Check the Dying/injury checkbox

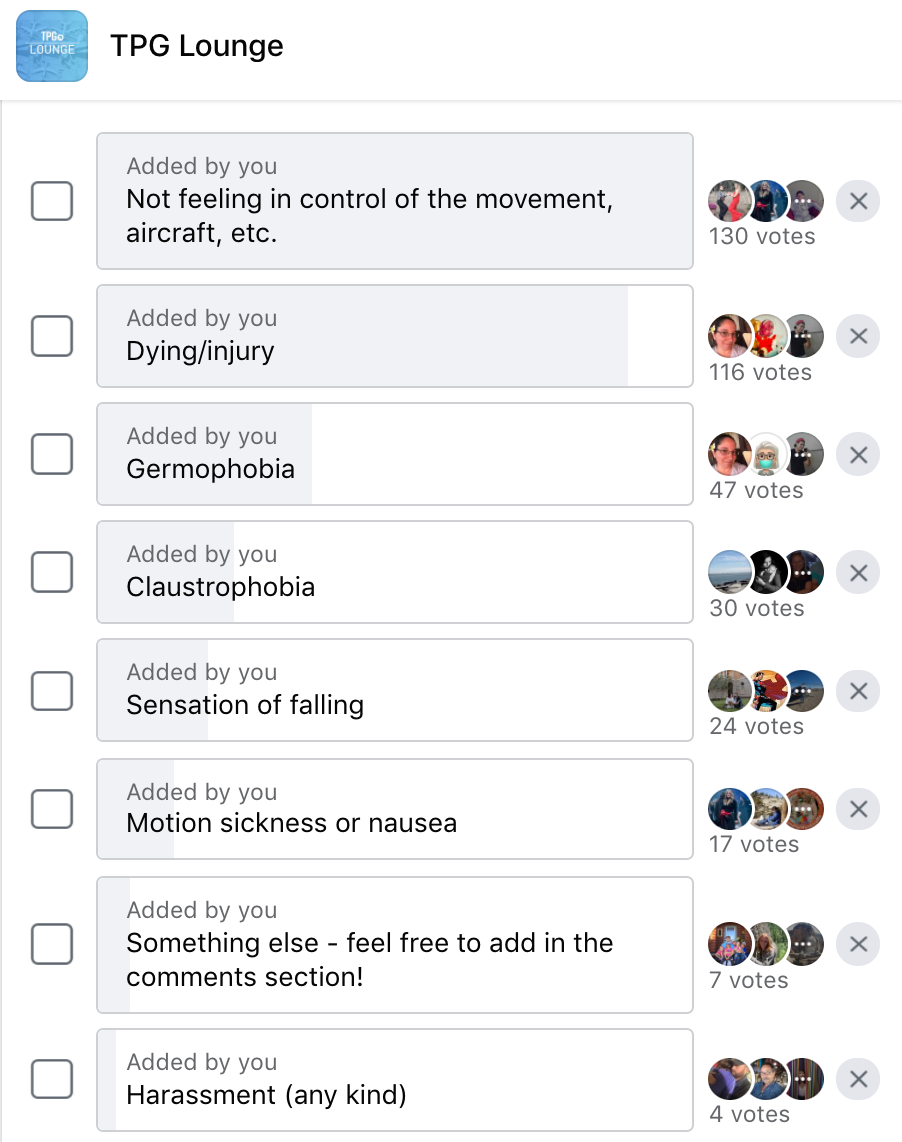[x=52, y=336]
